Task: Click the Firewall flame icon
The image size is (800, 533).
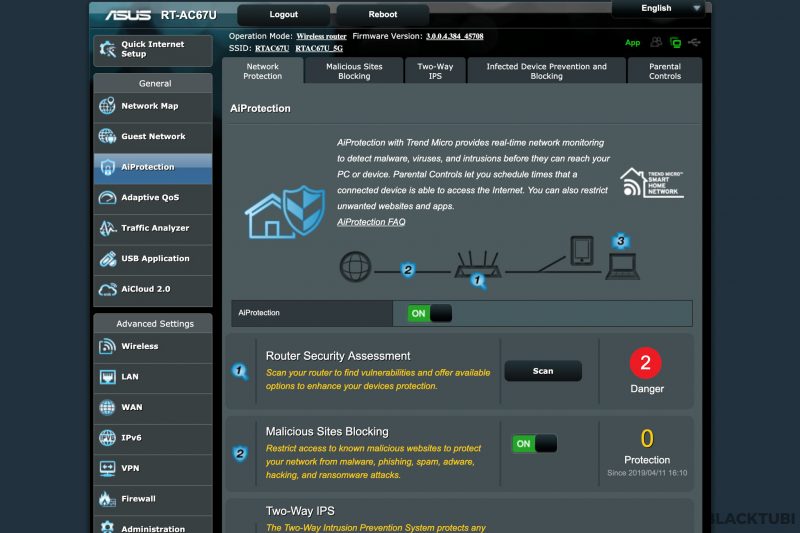Action: tap(107, 499)
